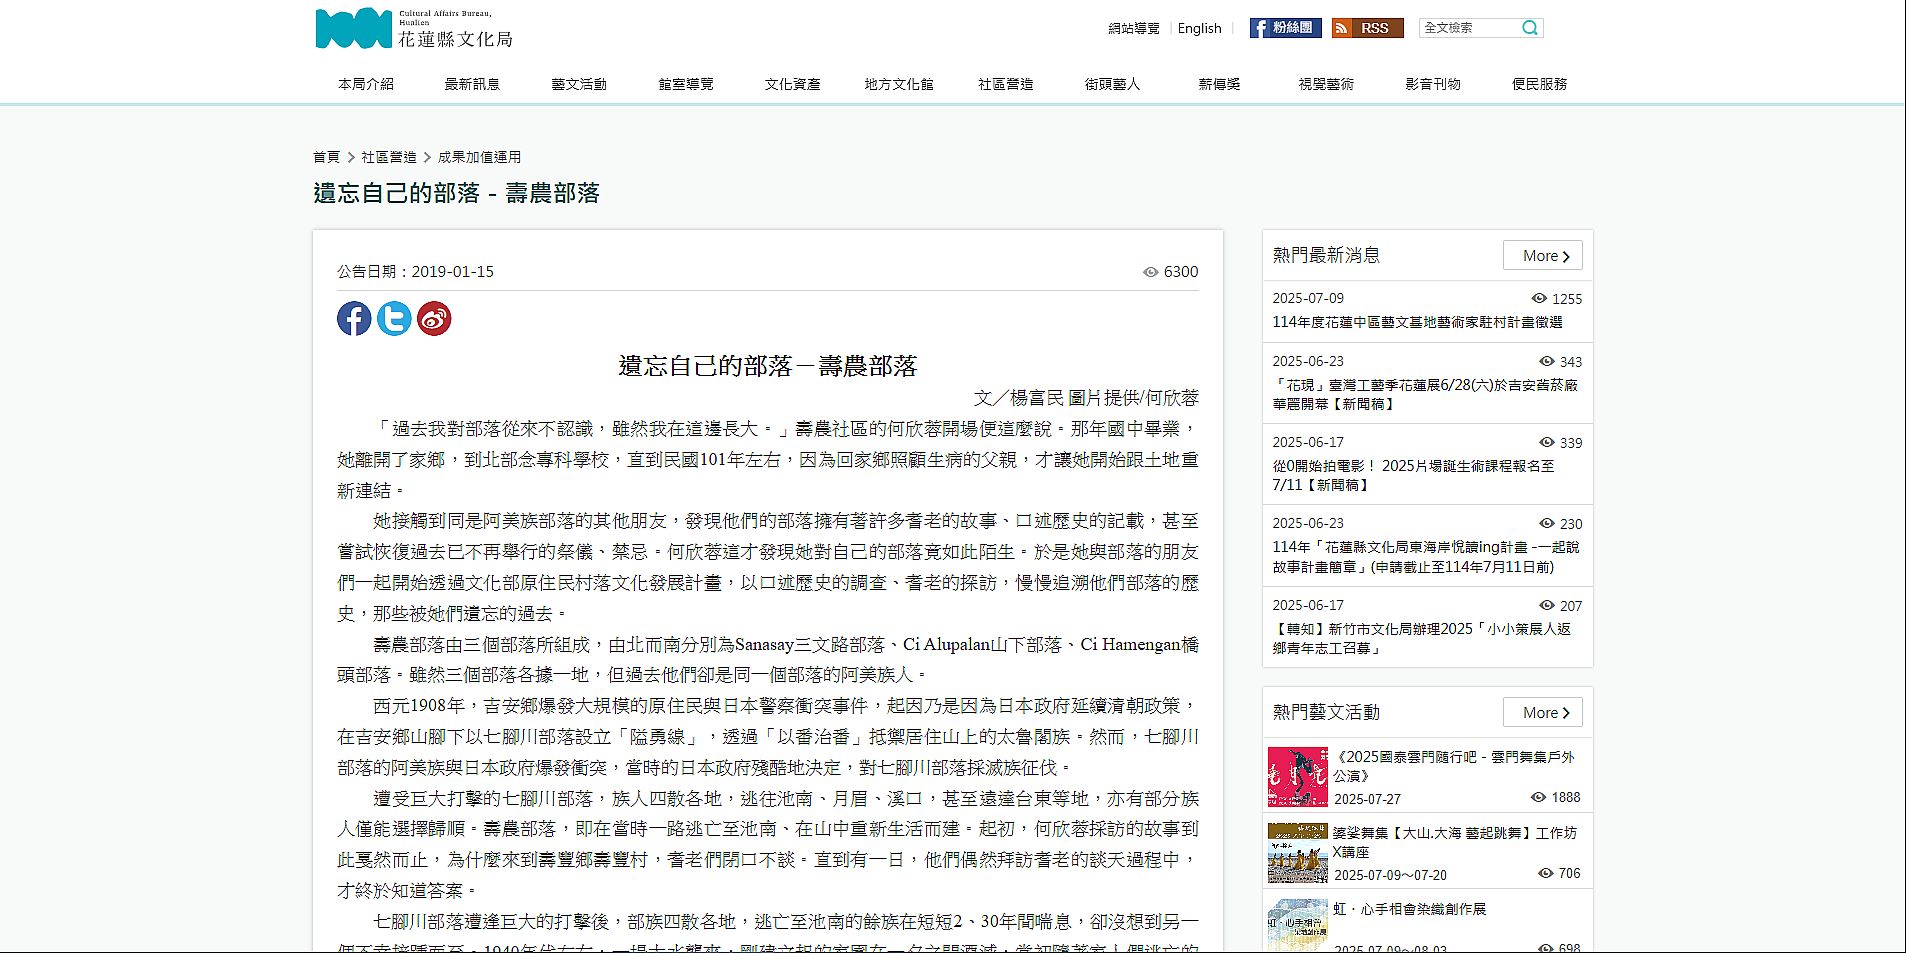
Task: Share article via Weibo round icon
Action: pos(434,318)
